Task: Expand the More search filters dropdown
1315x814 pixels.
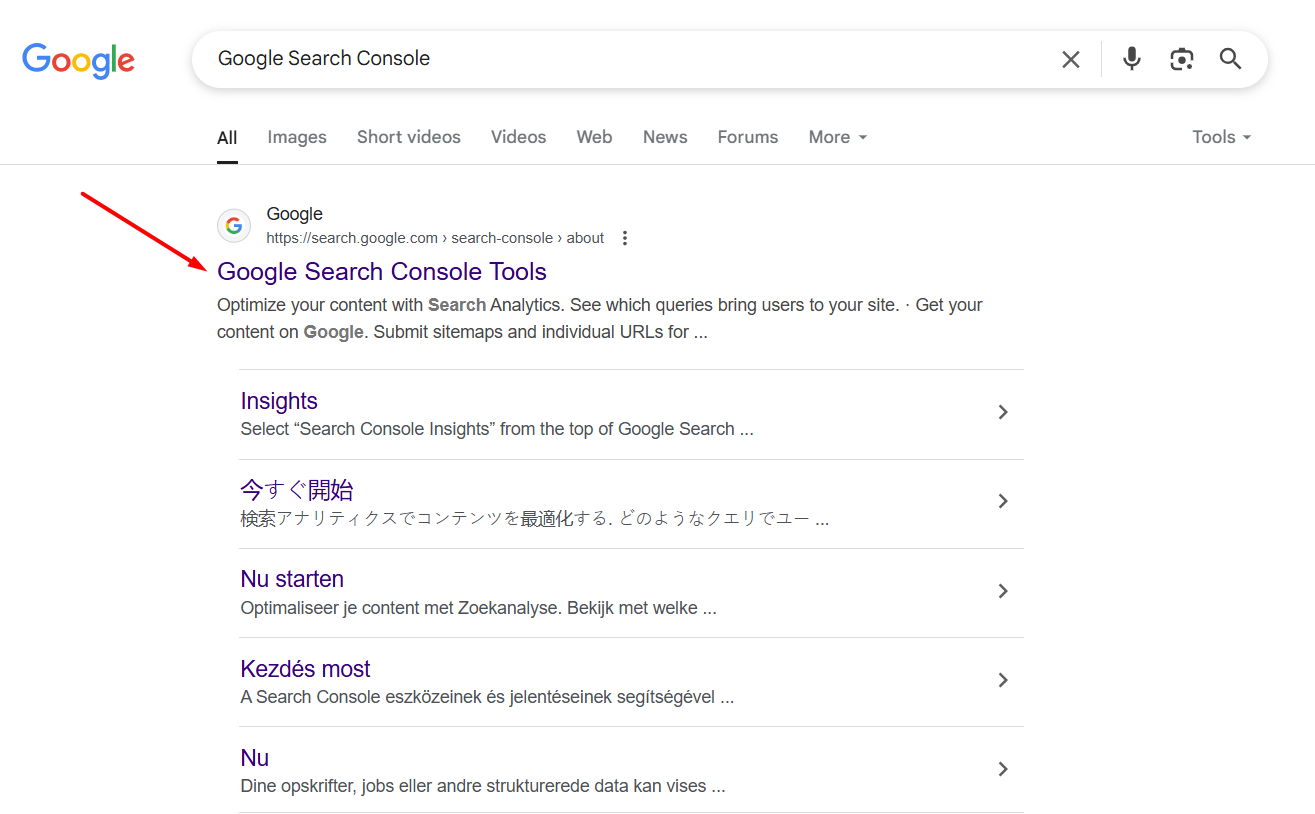Action: pos(837,137)
